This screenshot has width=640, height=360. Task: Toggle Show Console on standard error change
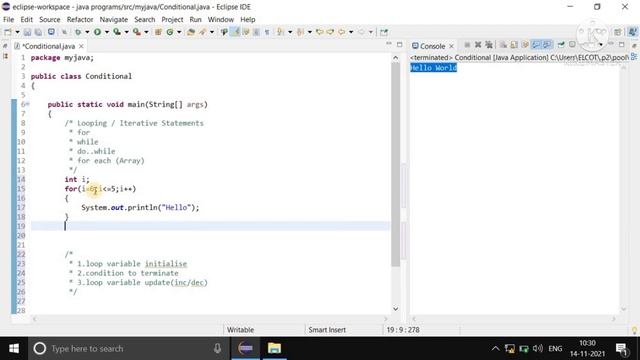tap(547, 44)
